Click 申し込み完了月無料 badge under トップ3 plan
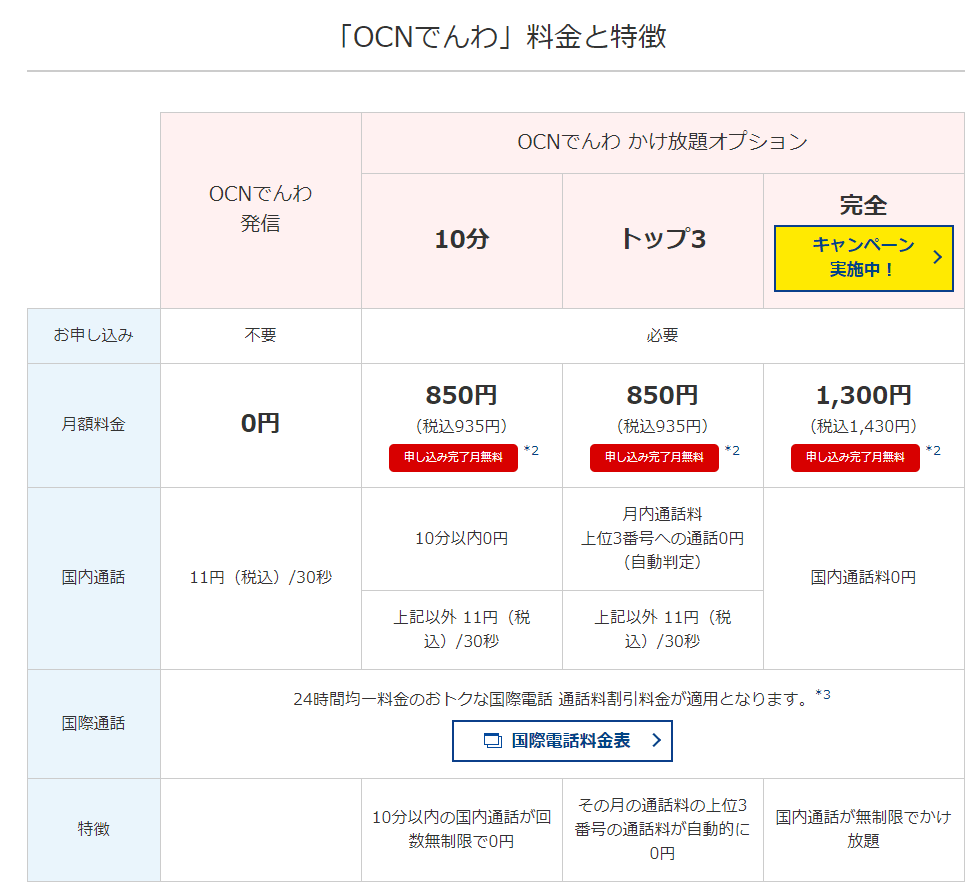Viewport: 974px width, 896px height. 654,457
